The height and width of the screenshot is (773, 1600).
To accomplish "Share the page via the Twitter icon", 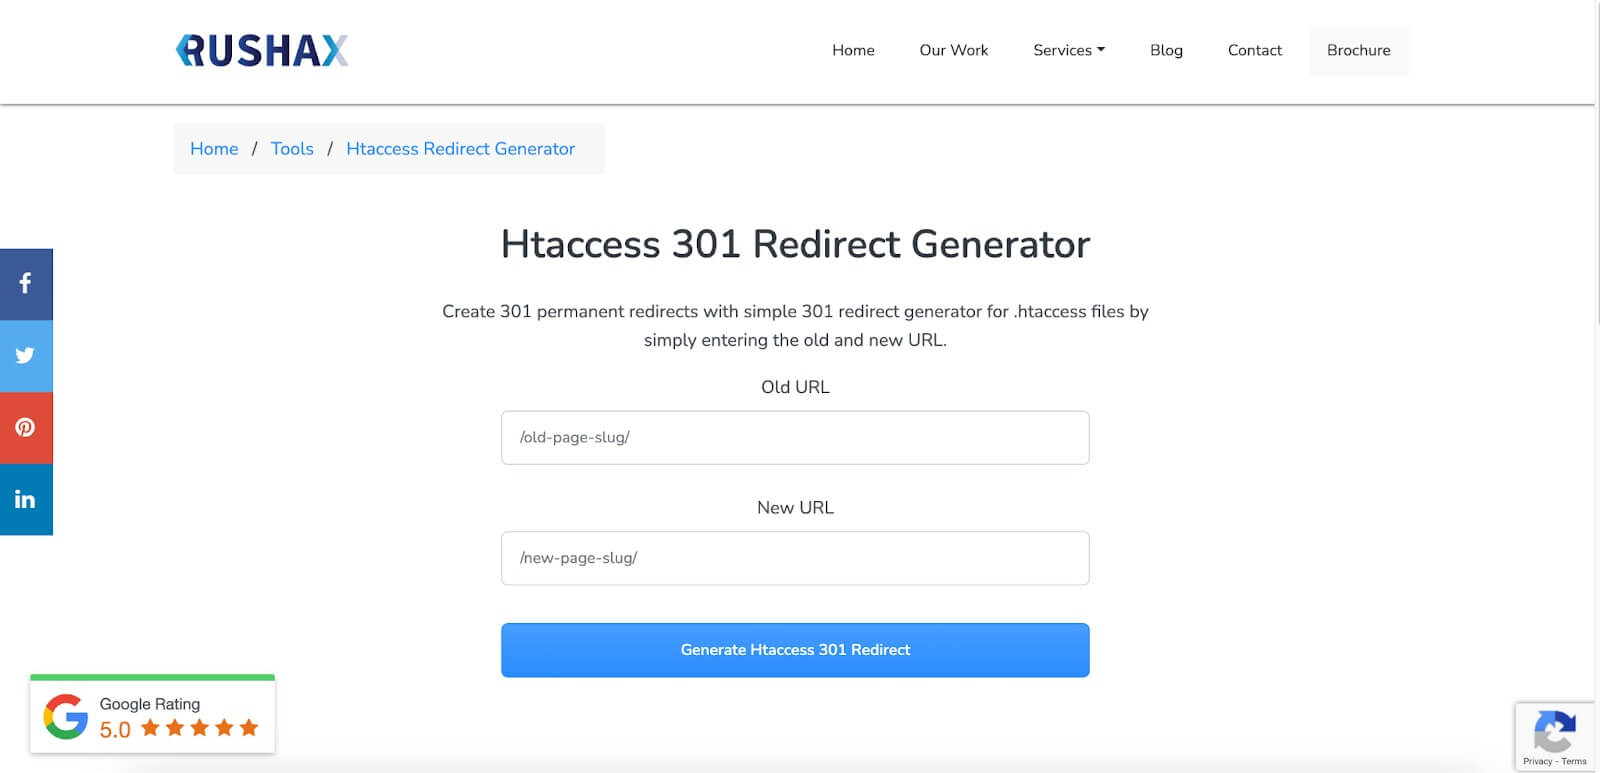I will pos(26,356).
